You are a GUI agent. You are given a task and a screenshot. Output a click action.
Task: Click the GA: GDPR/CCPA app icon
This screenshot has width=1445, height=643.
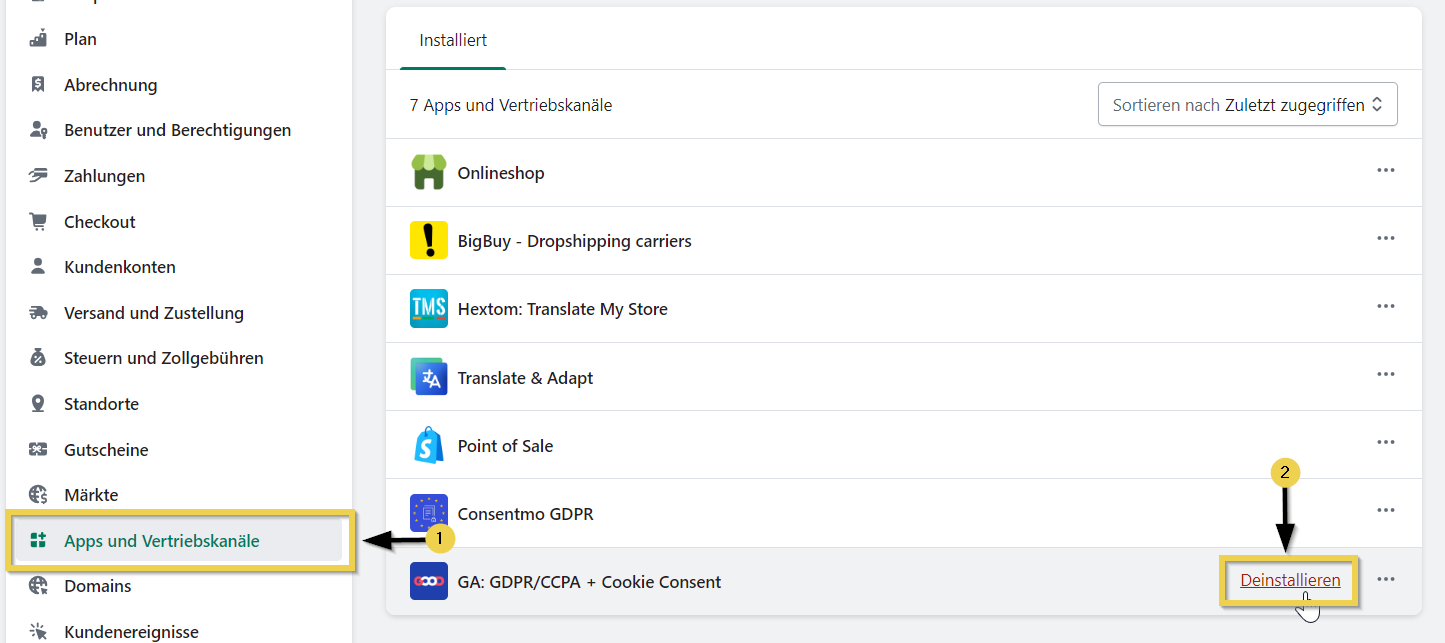(428, 582)
